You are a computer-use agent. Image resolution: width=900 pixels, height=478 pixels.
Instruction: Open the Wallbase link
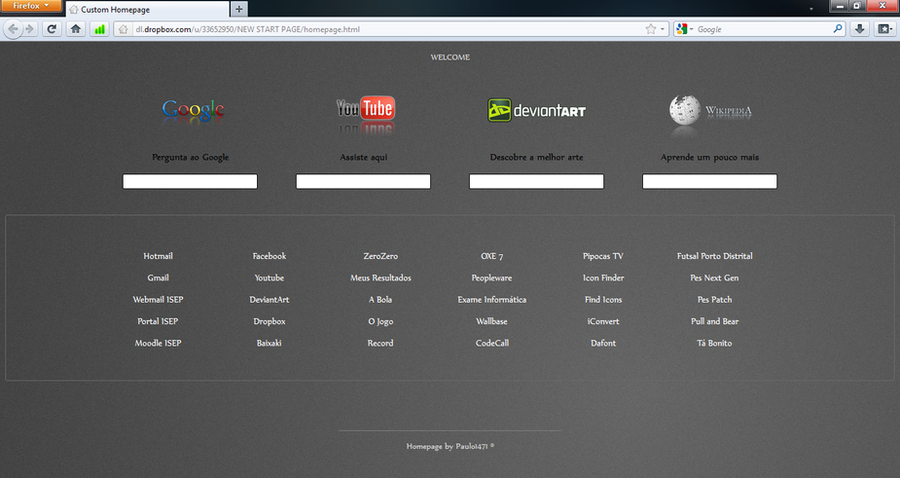pos(492,321)
